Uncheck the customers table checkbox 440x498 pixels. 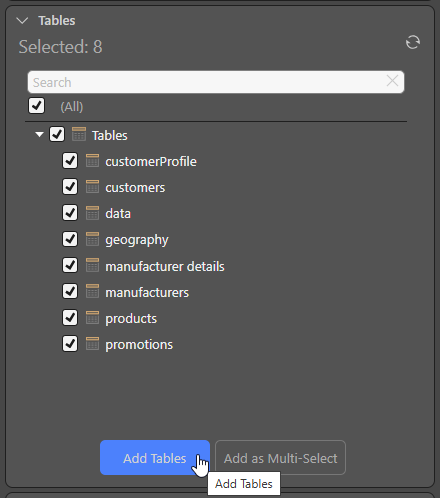point(70,187)
